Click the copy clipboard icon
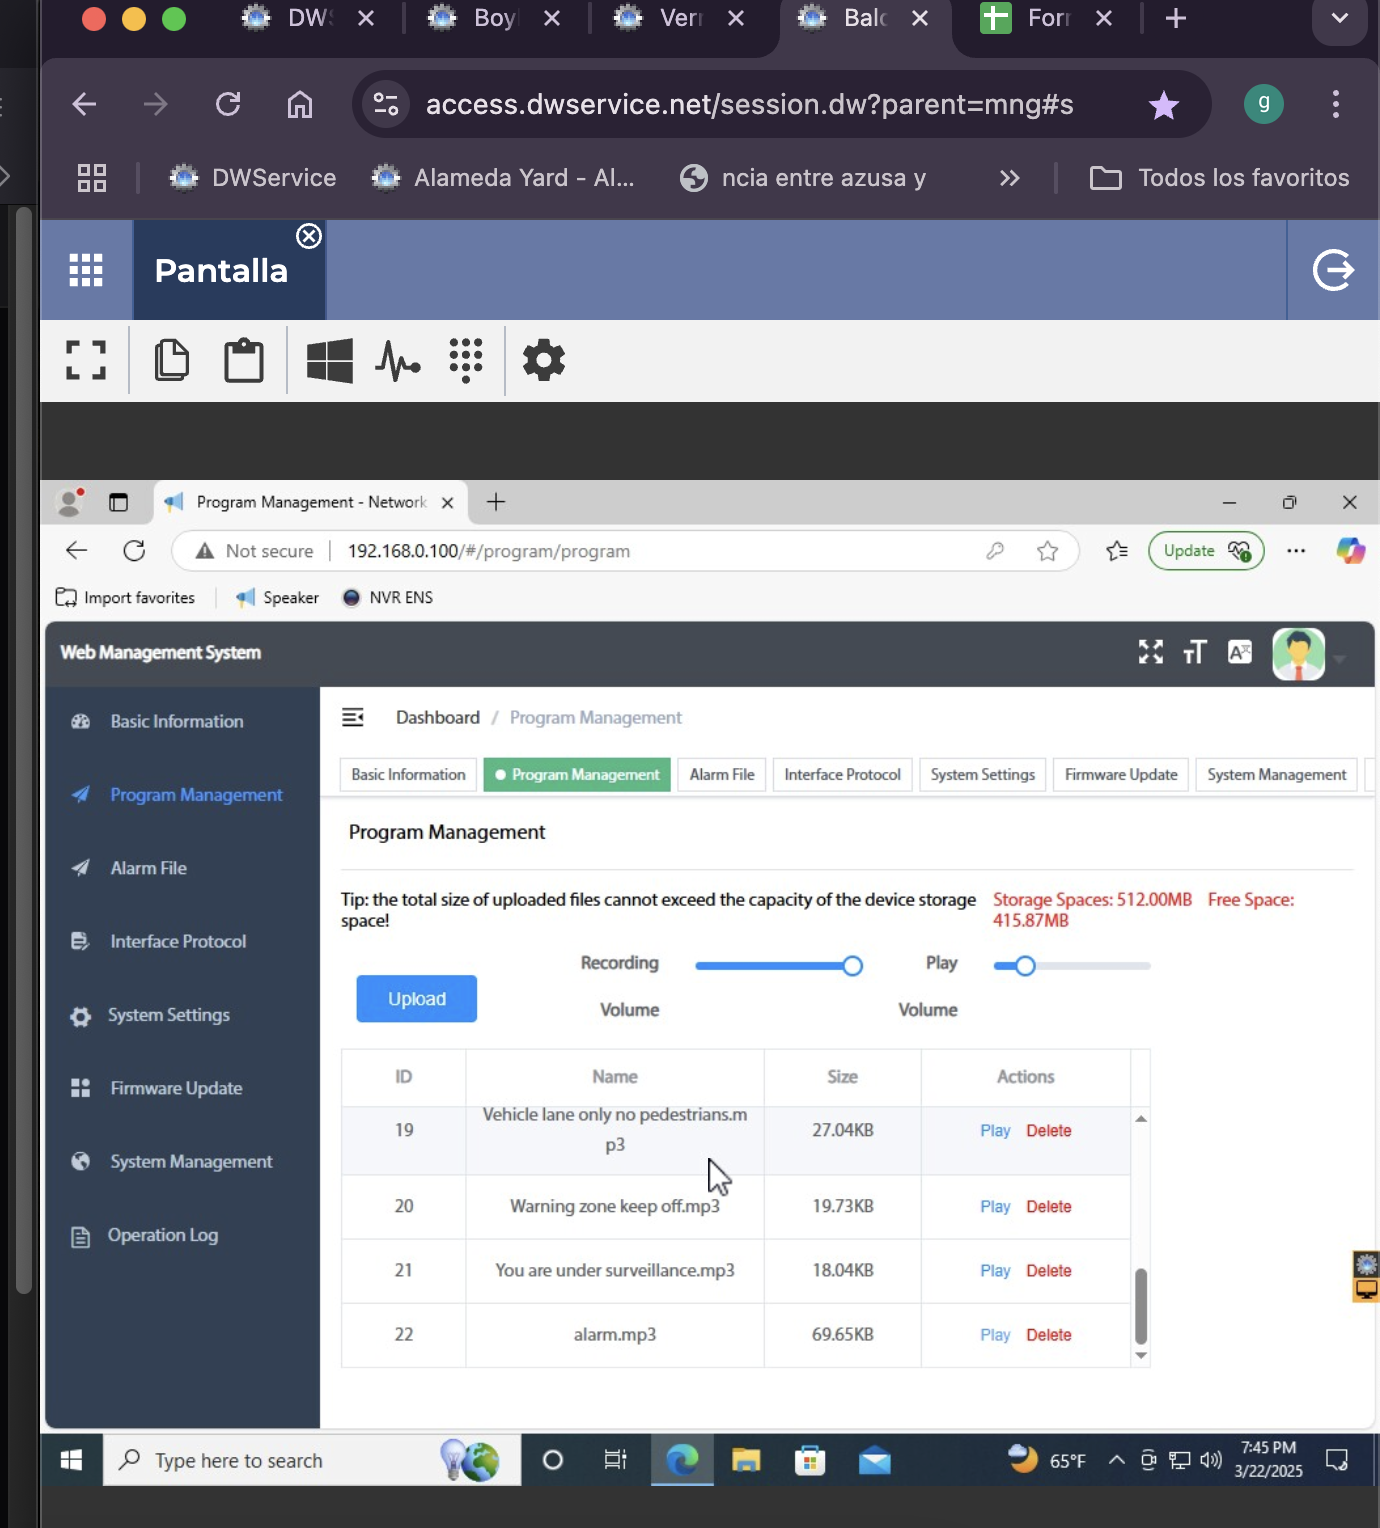Image resolution: width=1380 pixels, height=1528 pixels. coord(172,360)
